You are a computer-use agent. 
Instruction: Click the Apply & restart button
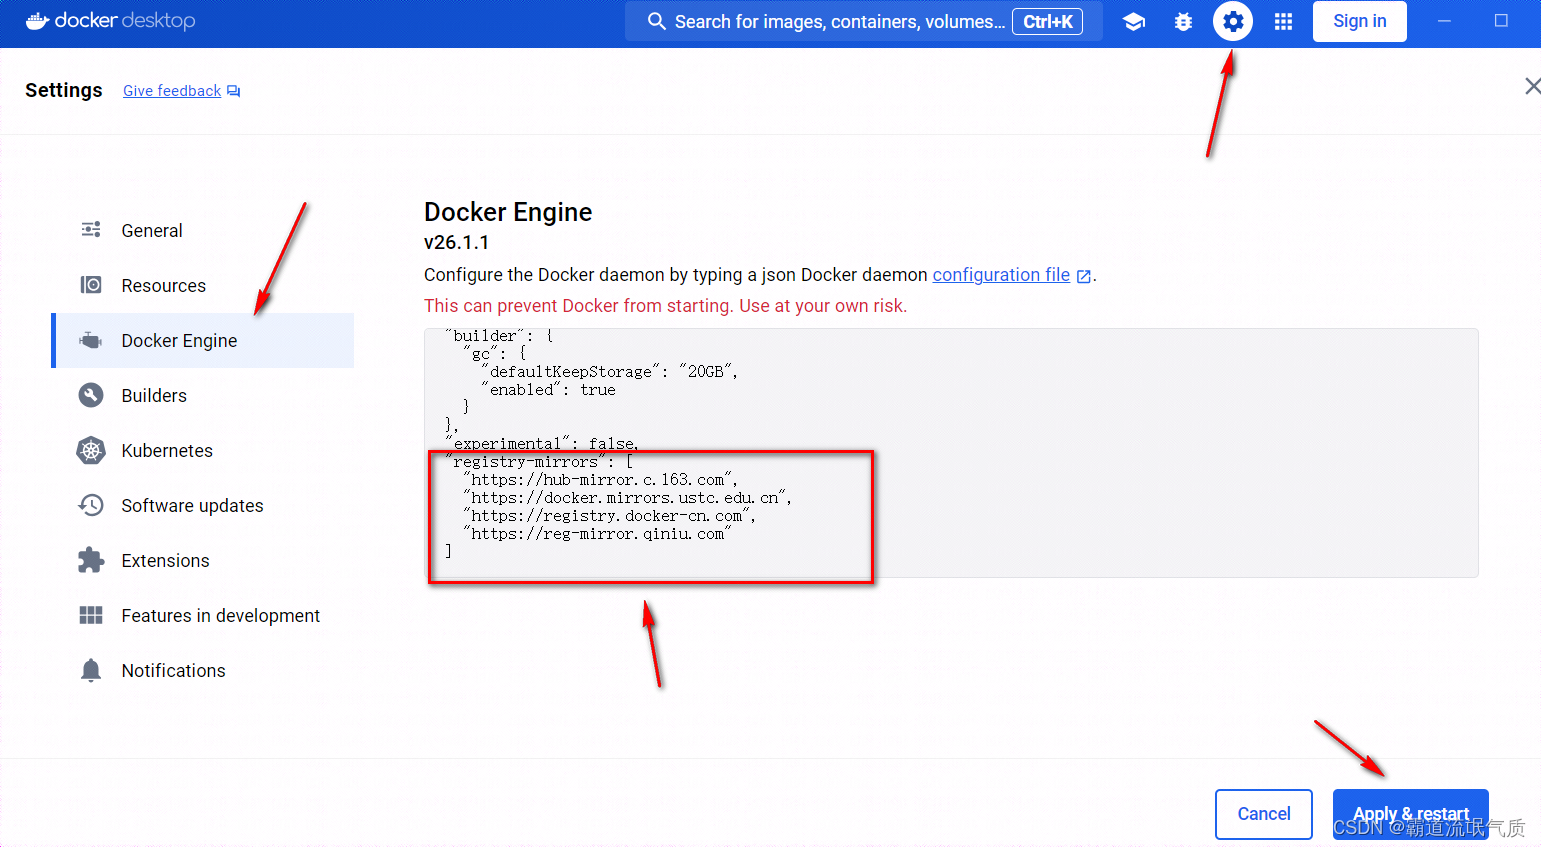1410,814
